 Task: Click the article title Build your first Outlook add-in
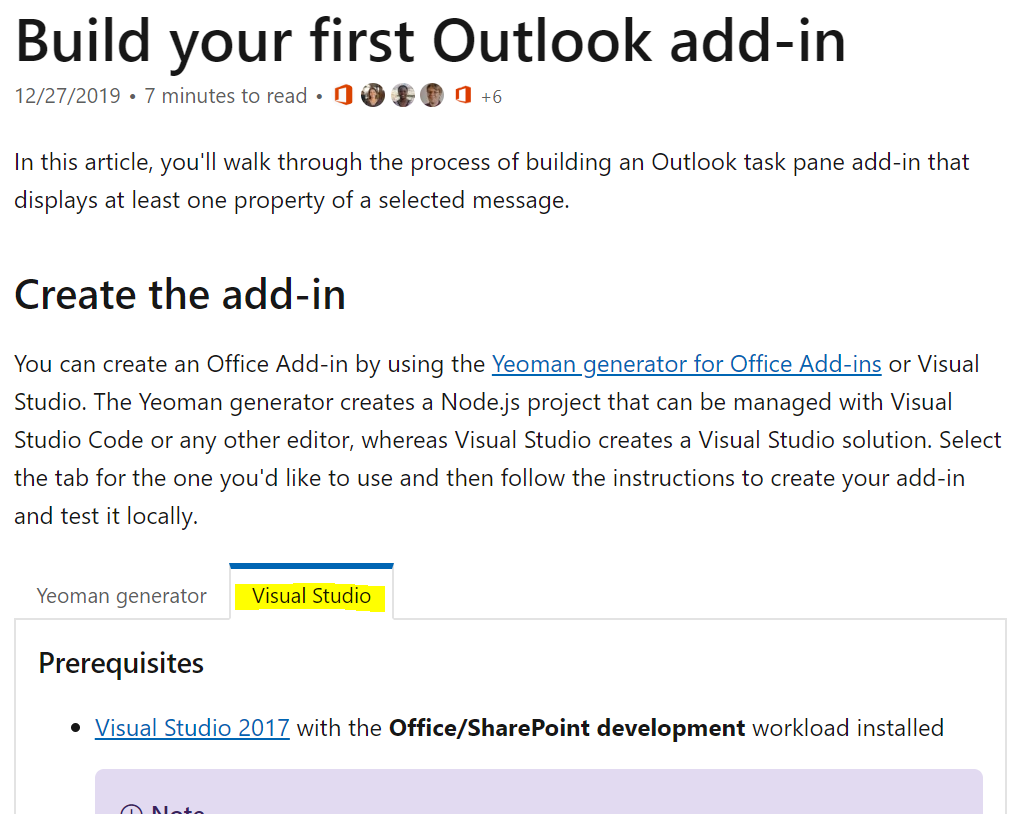(x=430, y=42)
